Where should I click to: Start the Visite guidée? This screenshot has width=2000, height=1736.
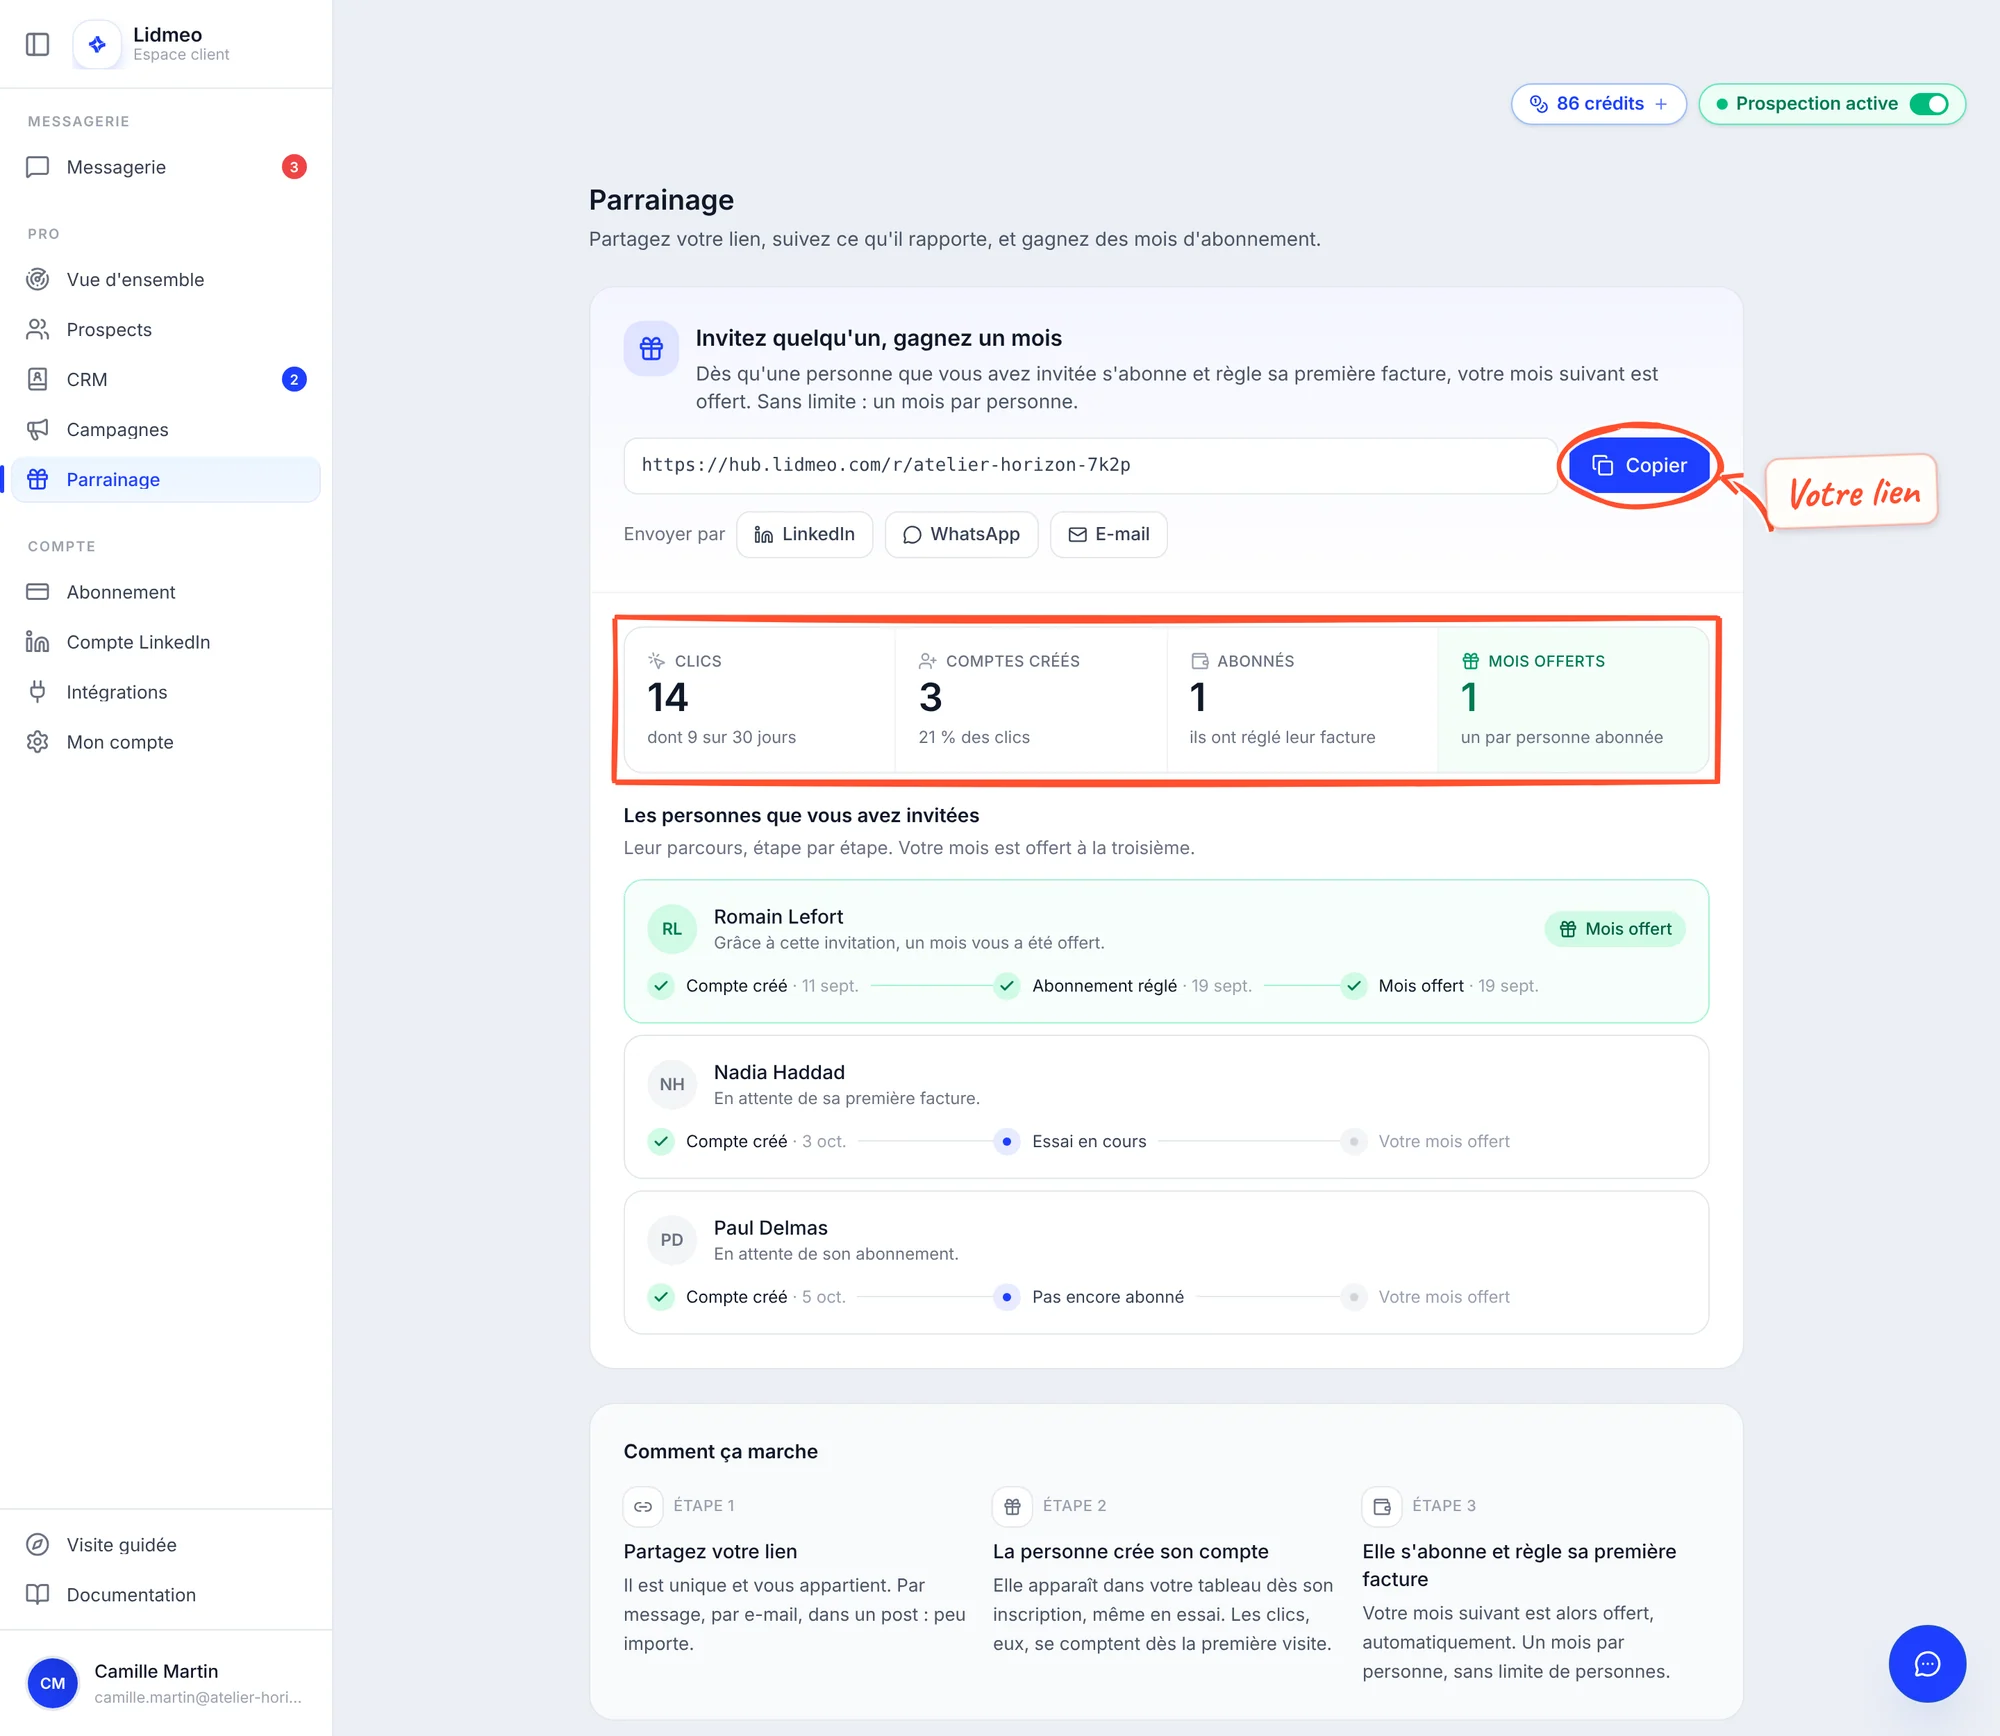[x=166, y=1544]
